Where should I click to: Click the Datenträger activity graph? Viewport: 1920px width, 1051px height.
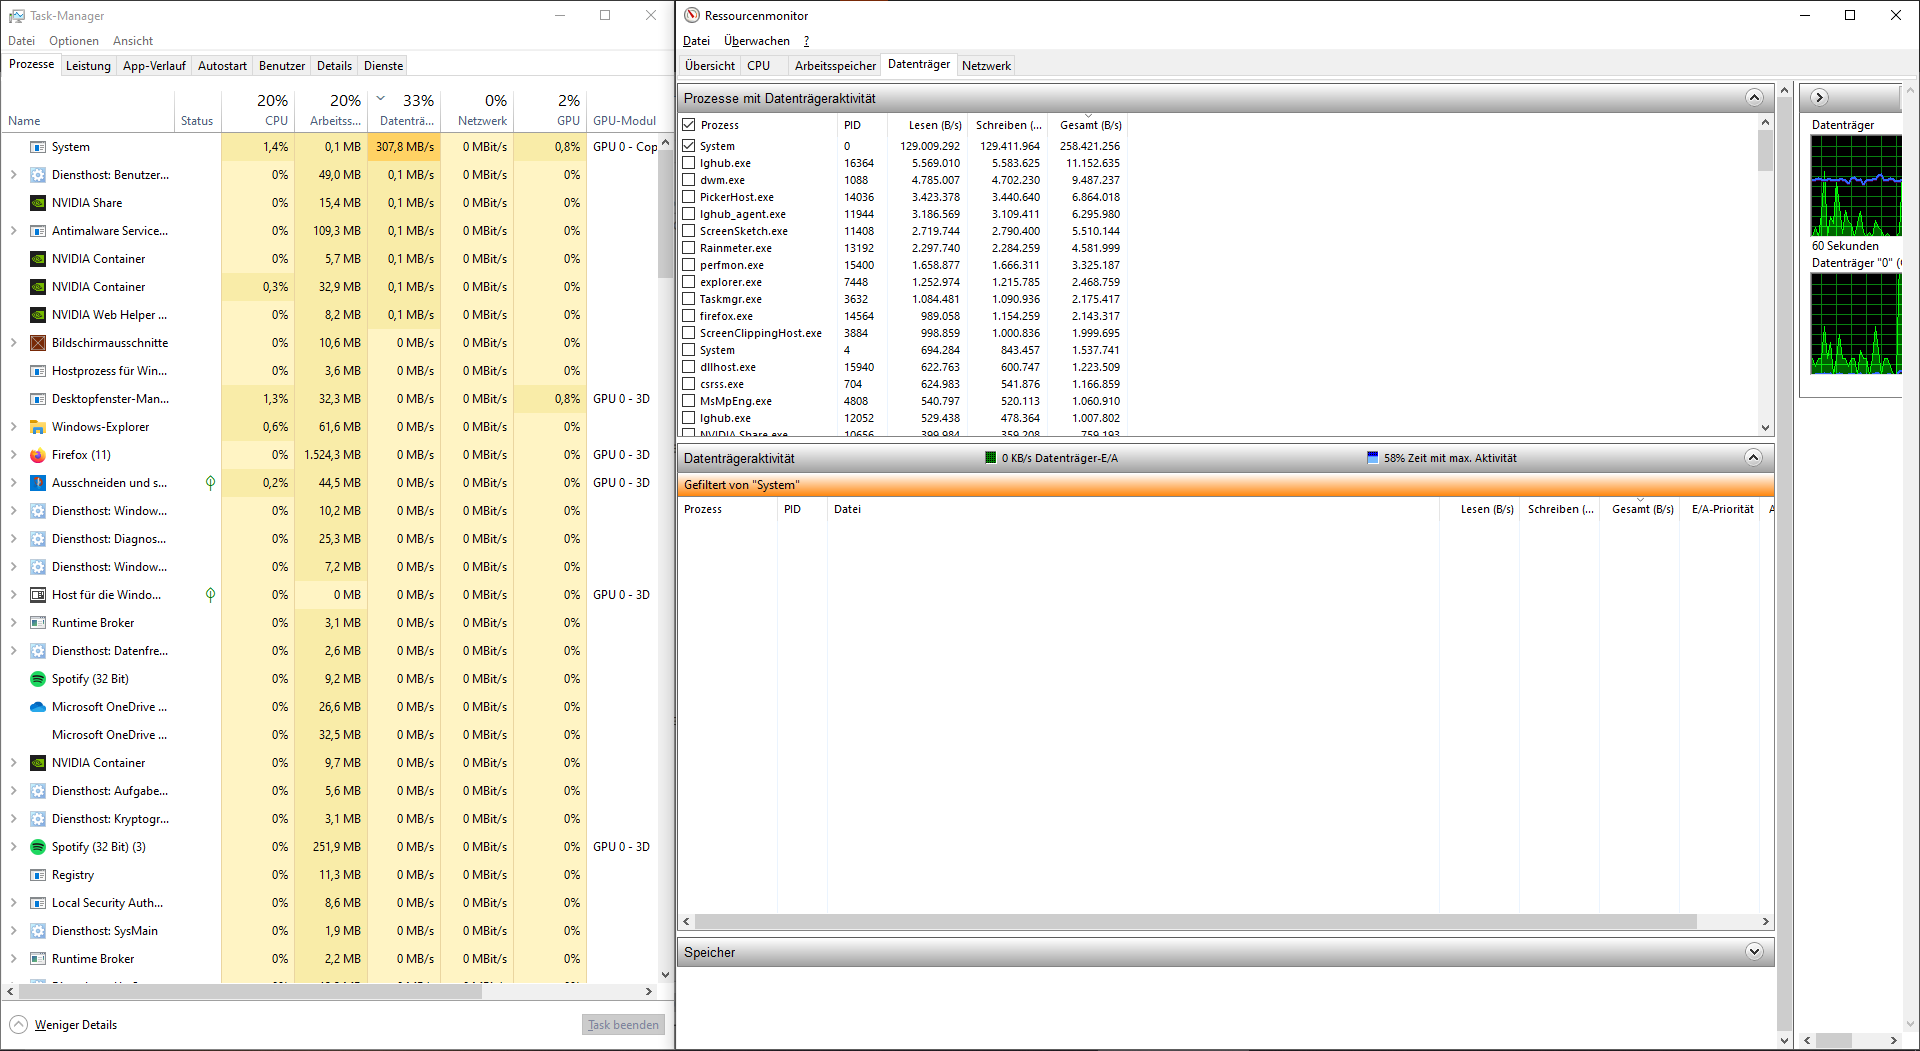click(x=1856, y=185)
